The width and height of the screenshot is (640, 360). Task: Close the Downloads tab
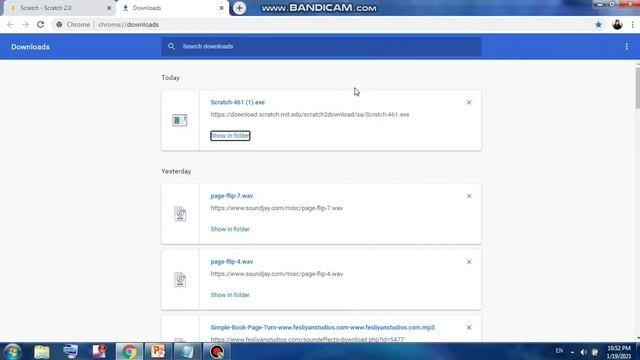click(x=222, y=8)
